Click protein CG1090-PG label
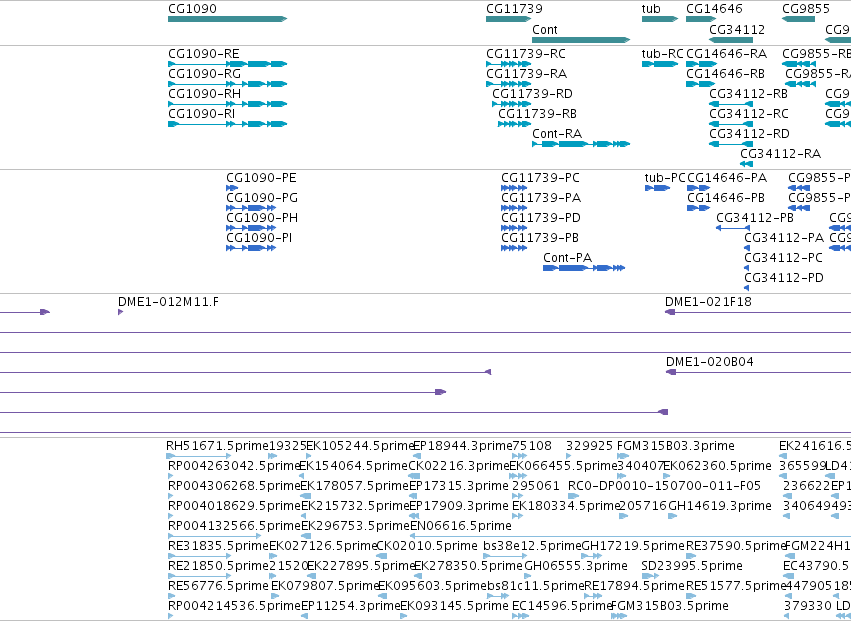Image resolution: width=851 pixels, height=621 pixels. click(x=262, y=198)
